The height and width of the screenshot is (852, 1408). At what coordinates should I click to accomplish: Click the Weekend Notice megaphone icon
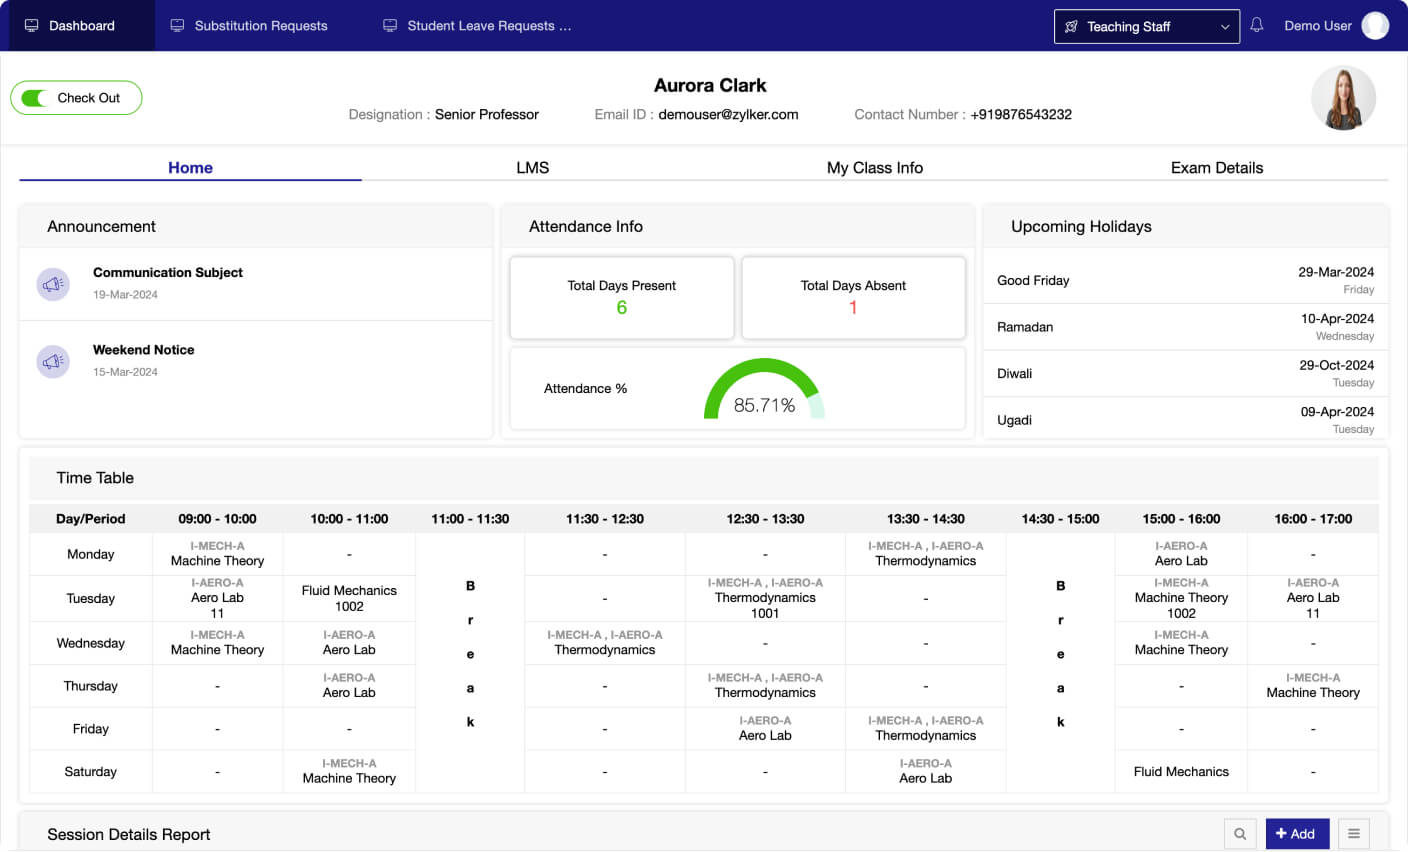tap(53, 361)
